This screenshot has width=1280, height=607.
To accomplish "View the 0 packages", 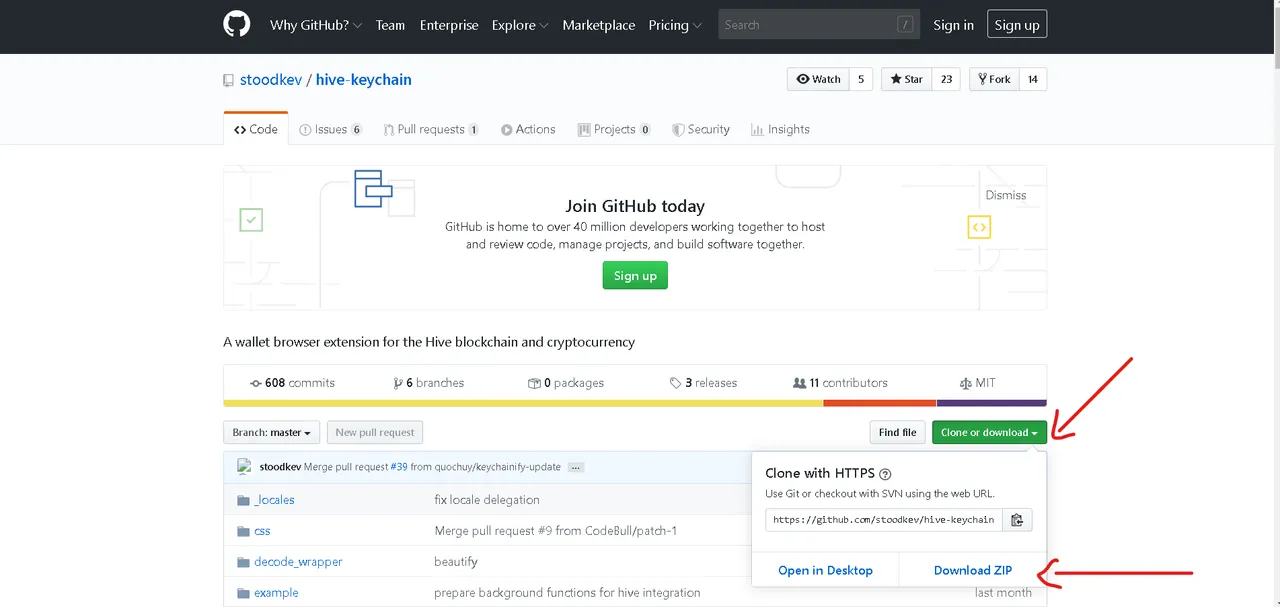I will click(566, 383).
